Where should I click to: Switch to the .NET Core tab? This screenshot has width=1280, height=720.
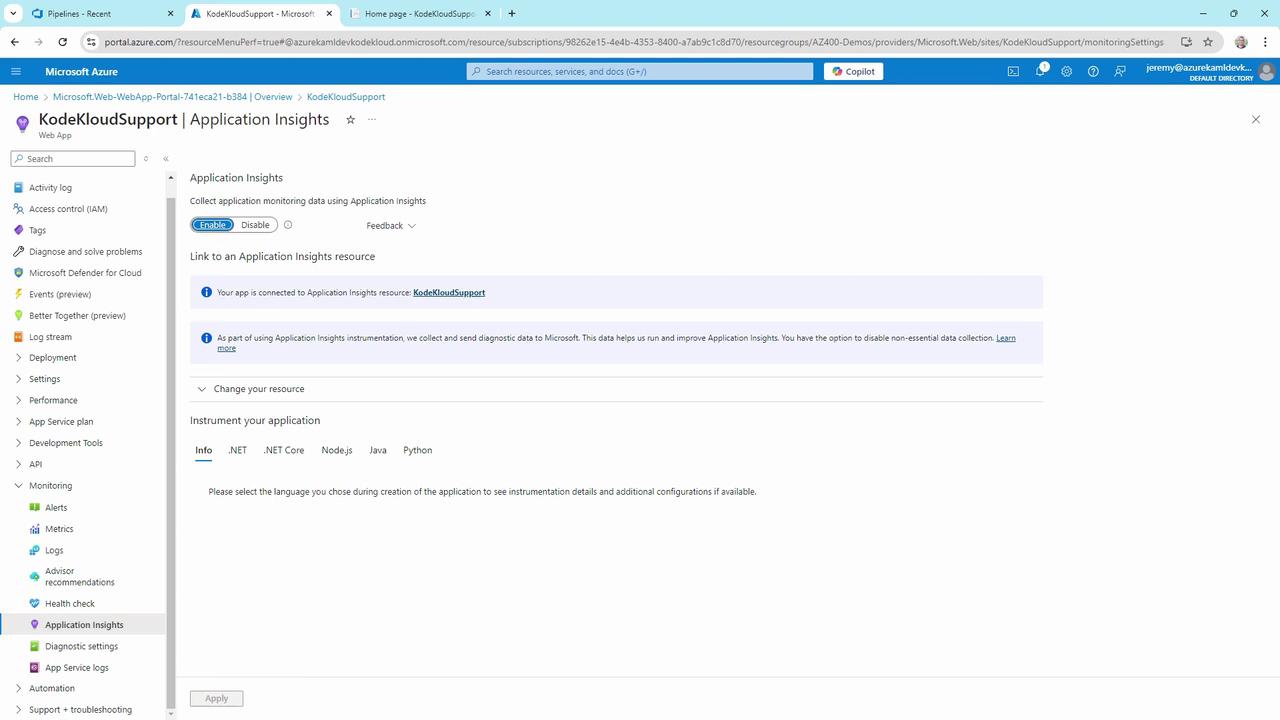click(x=284, y=450)
